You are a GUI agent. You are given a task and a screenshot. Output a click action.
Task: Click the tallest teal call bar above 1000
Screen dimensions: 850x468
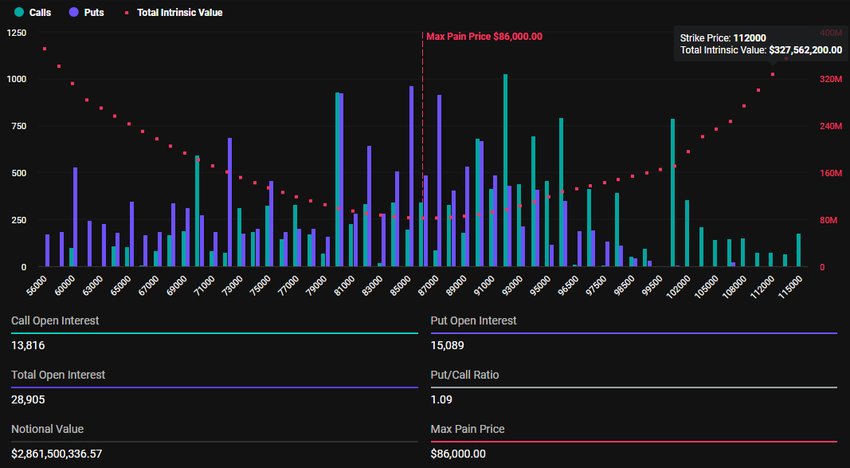point(505,170)
